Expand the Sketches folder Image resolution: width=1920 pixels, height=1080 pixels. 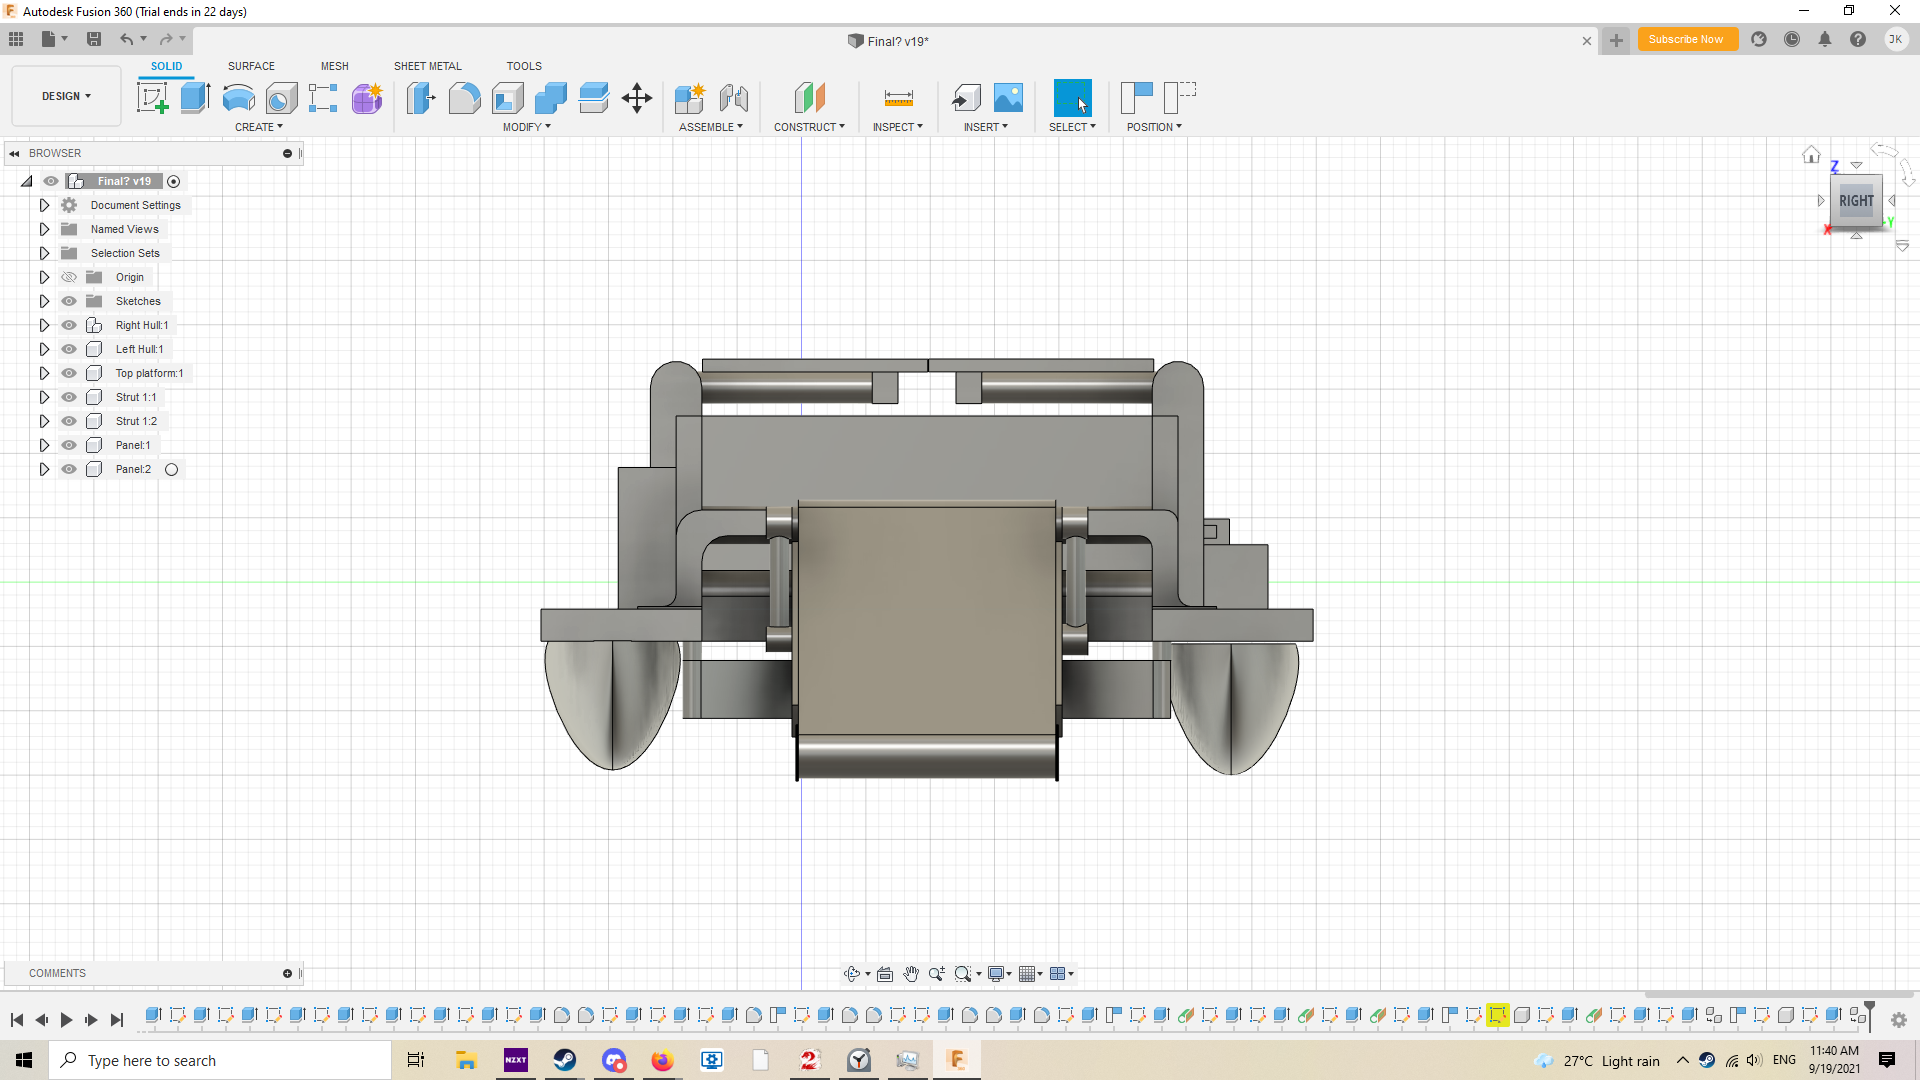pos(44,301)
